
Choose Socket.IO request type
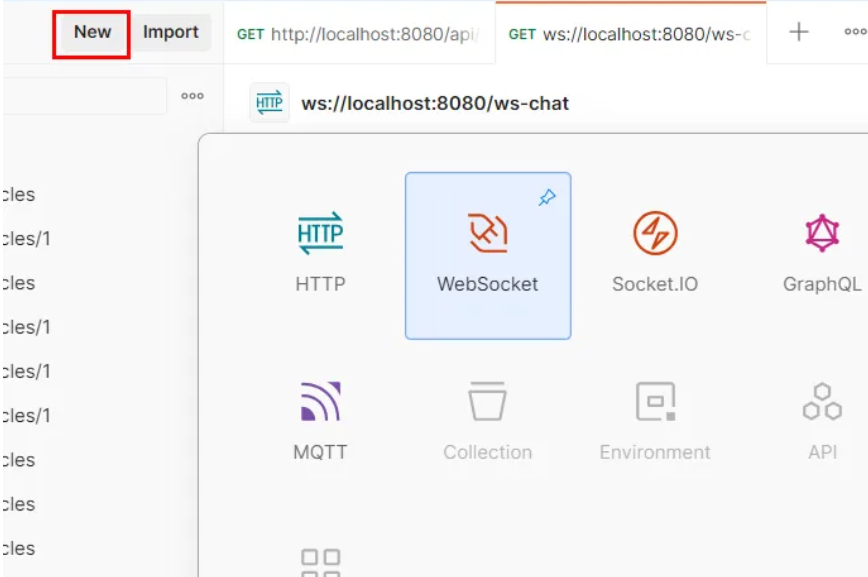(x=655, y=255)
